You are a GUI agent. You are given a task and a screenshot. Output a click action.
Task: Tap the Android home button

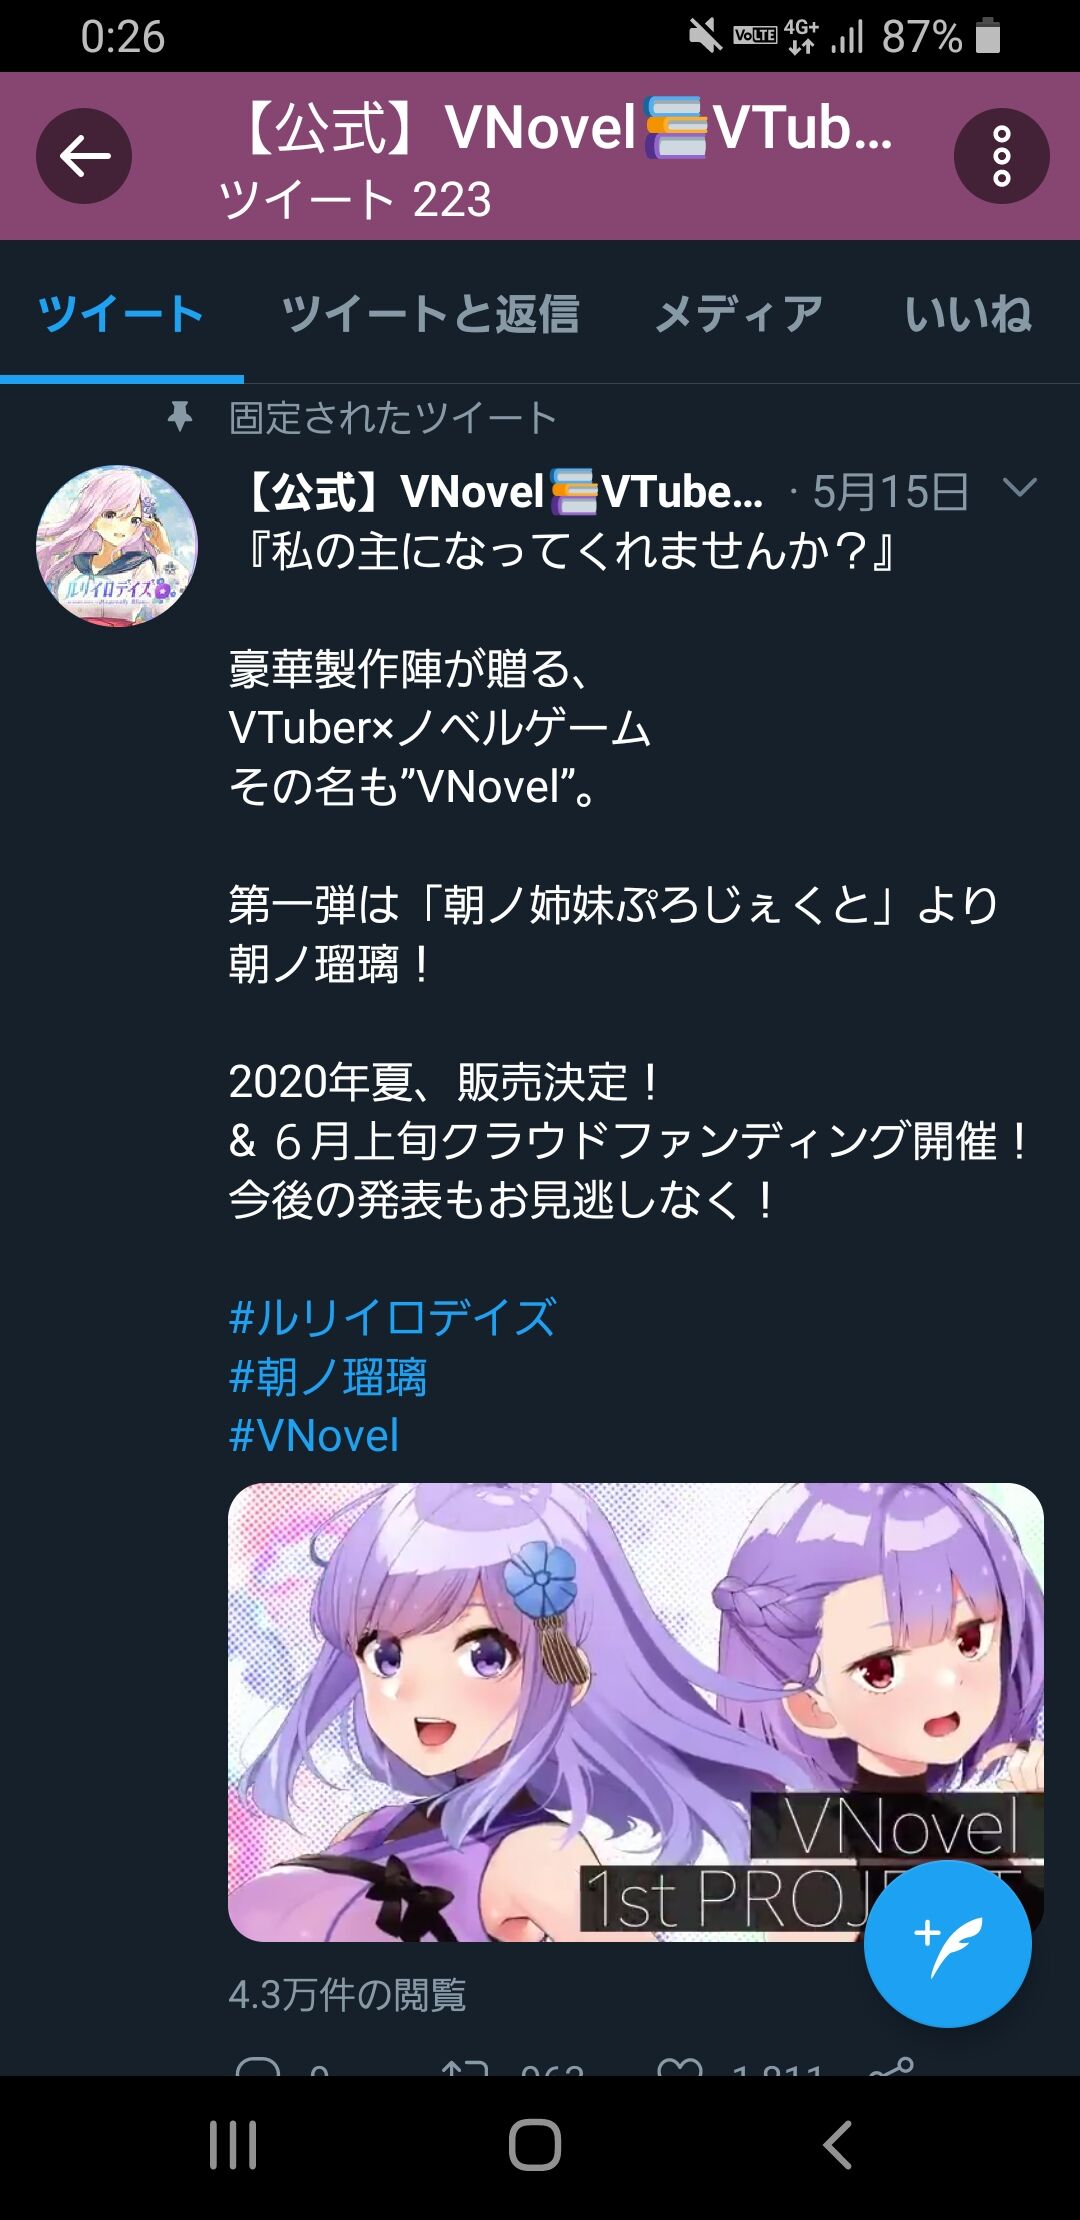coord(535,2145)
